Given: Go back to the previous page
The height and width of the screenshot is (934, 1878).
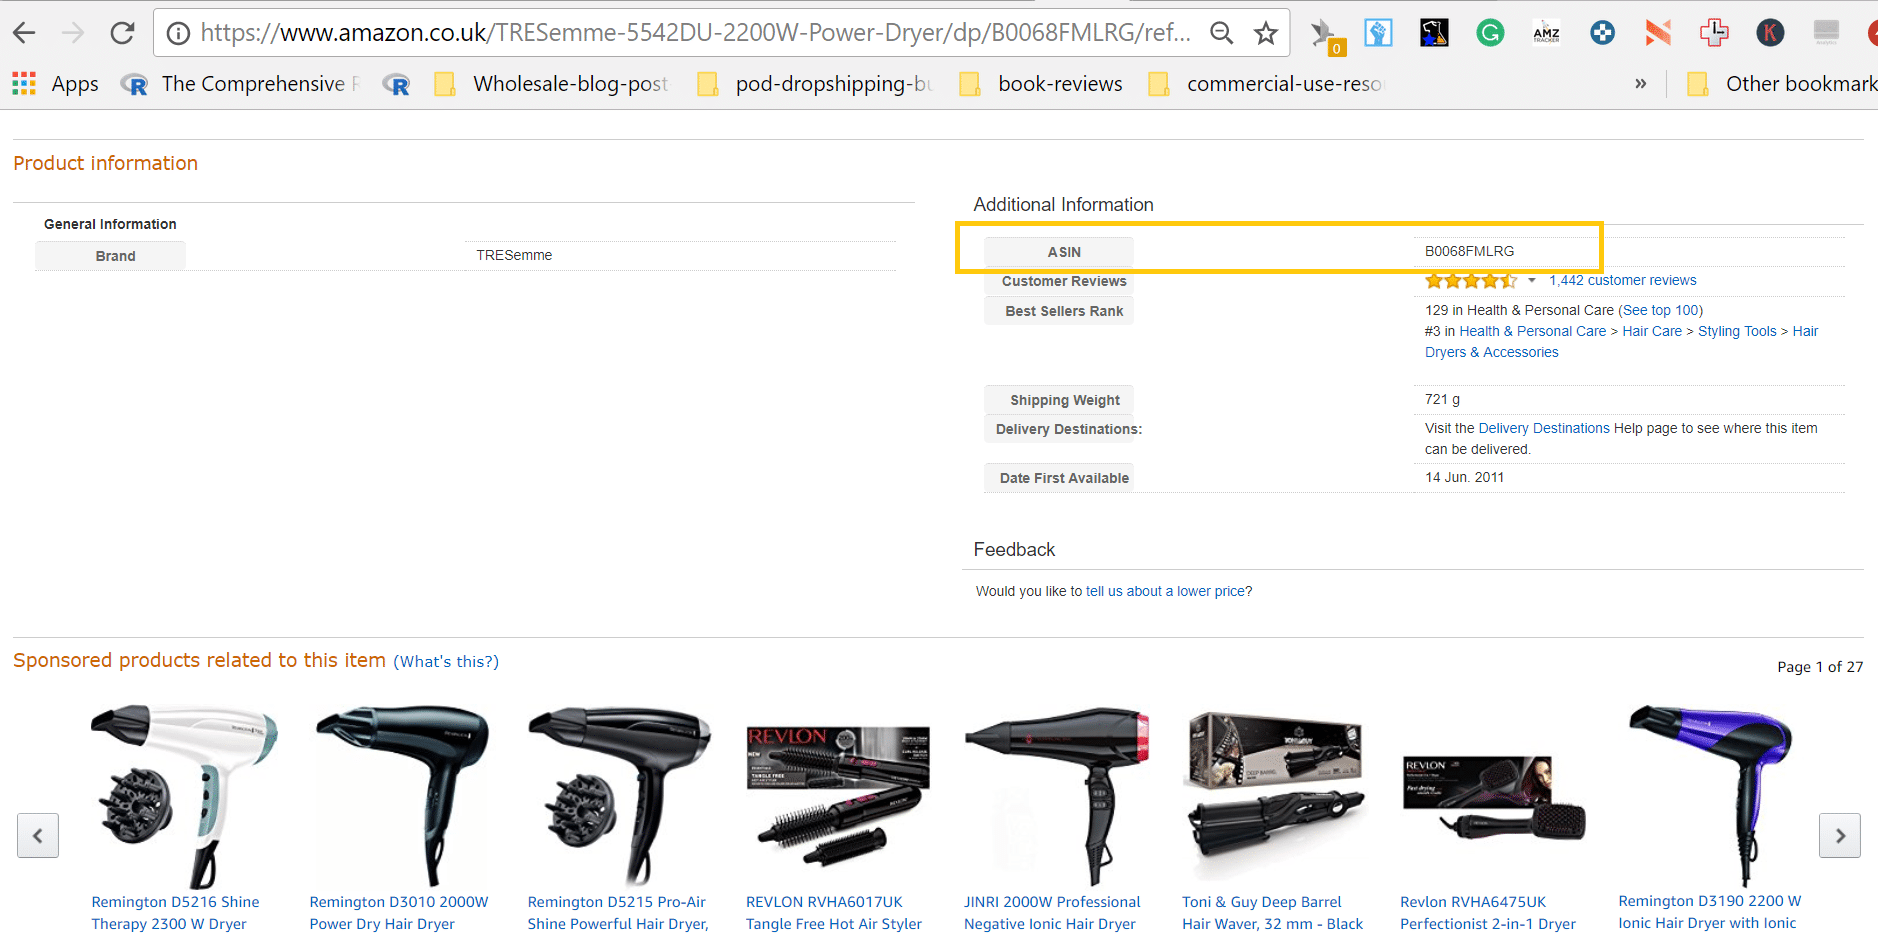Looking at the screenshot, I should pyautogui.click(x=24, y=33).
